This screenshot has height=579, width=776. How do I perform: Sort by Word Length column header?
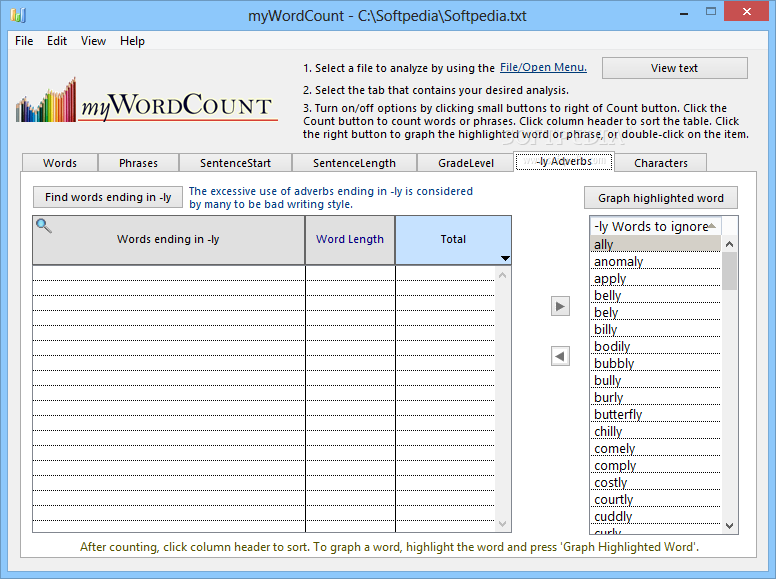pyautogui.click(x=350, y=240)
